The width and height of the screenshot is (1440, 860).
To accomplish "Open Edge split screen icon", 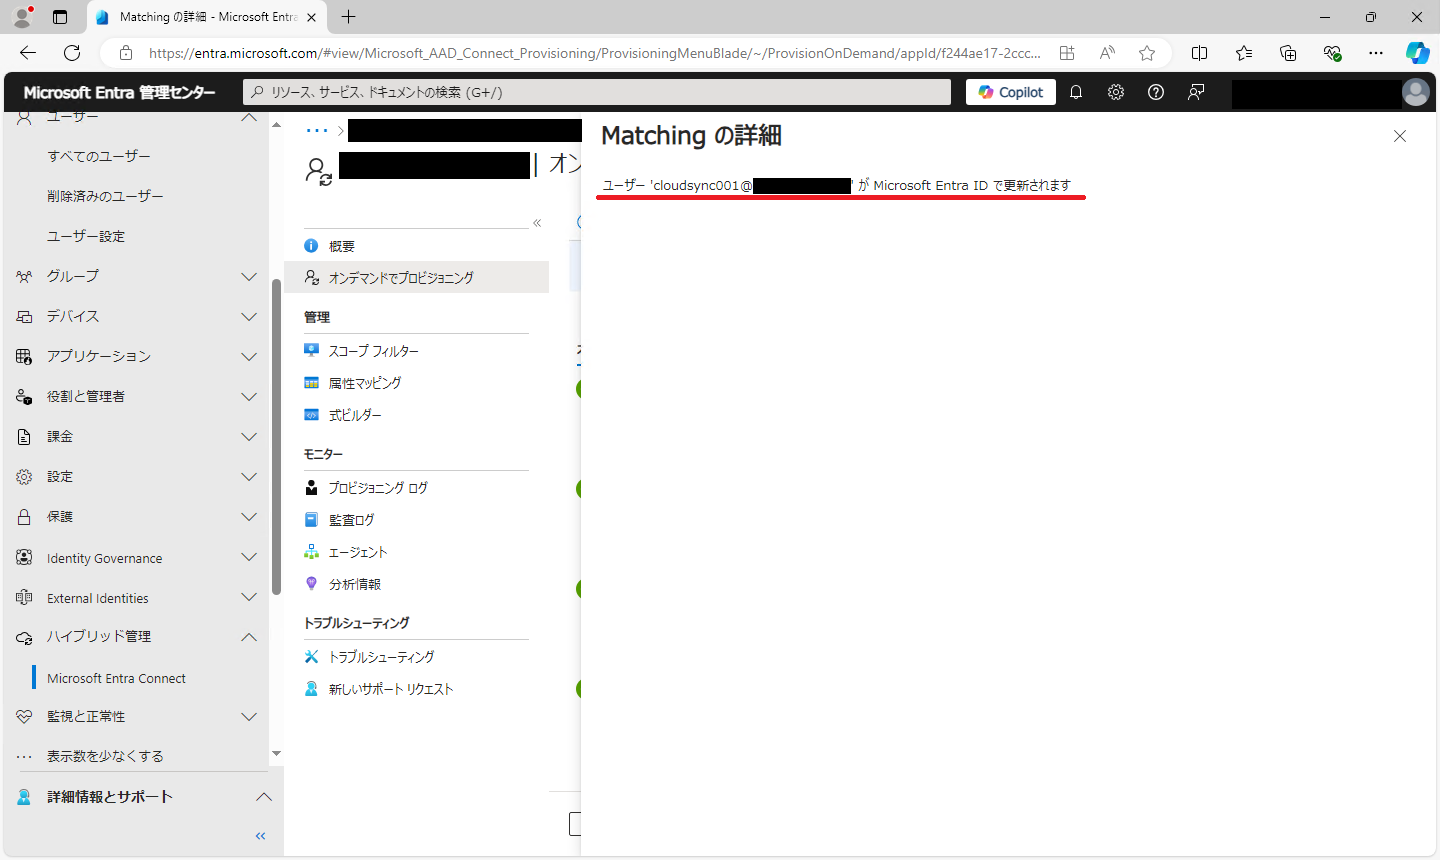I will [x=1200, y=53].
